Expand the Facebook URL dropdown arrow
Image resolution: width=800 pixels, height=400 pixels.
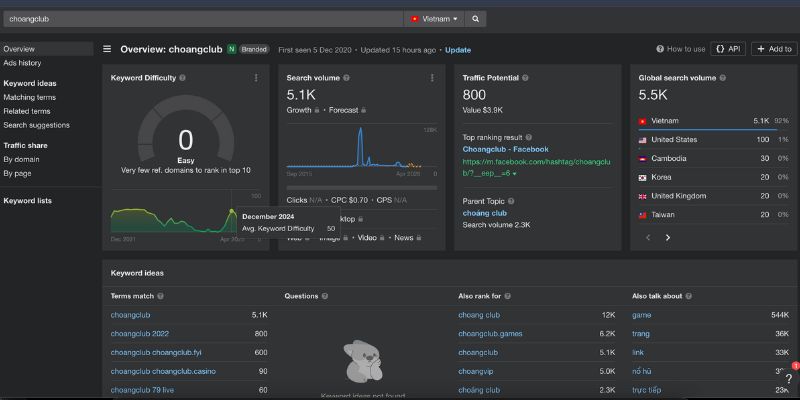pos(514,174)
